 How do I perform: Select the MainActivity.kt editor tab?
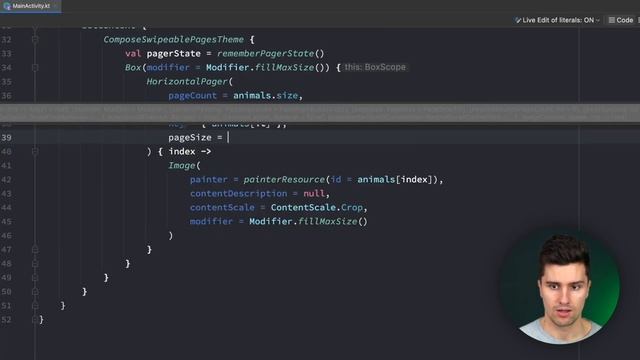coord(31,6)
